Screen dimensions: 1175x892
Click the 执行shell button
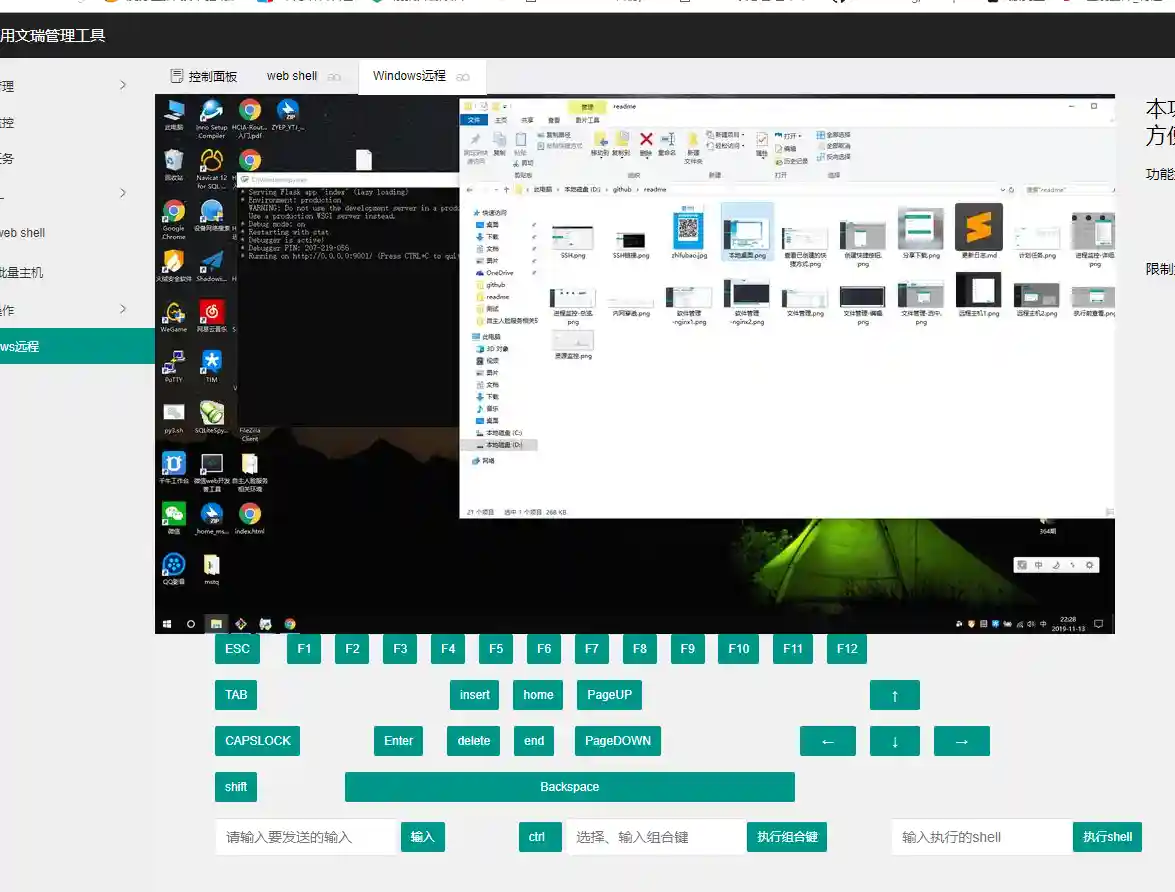[x=1108, y=837]
